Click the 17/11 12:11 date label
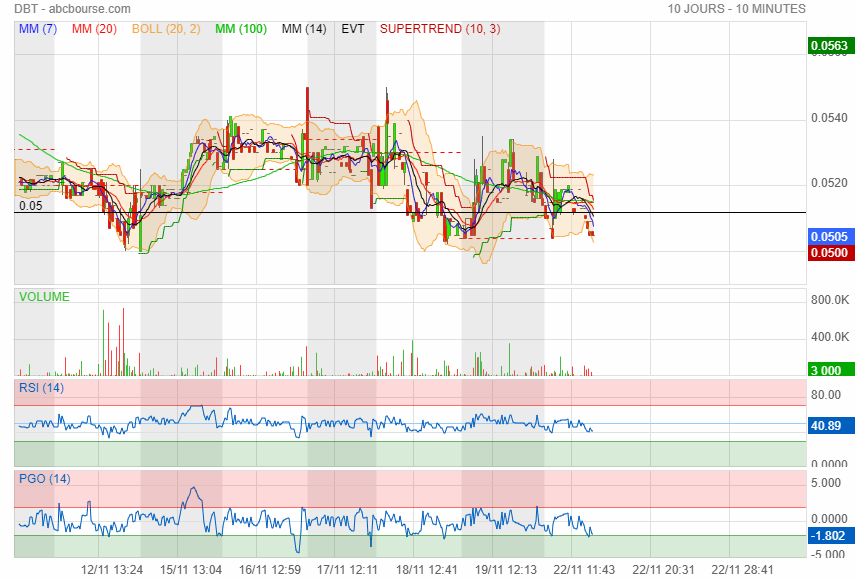 347,570
